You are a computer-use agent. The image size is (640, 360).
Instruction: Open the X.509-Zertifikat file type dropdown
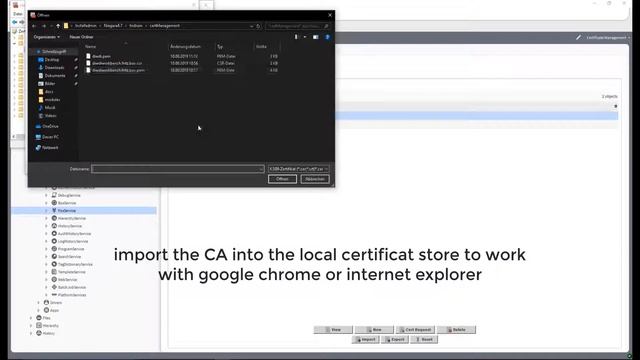click(x=299, y=169)
